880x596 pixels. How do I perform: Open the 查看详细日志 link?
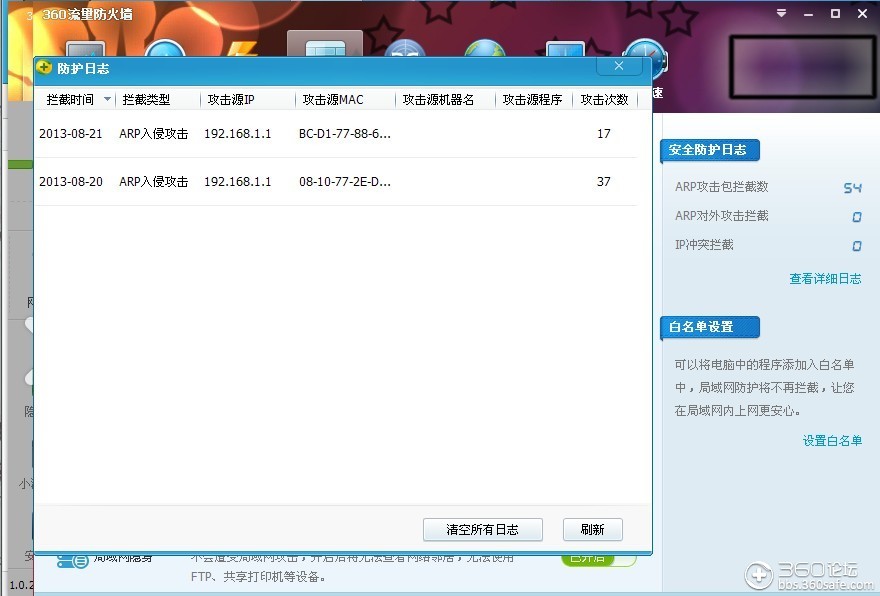click(825, 279)
